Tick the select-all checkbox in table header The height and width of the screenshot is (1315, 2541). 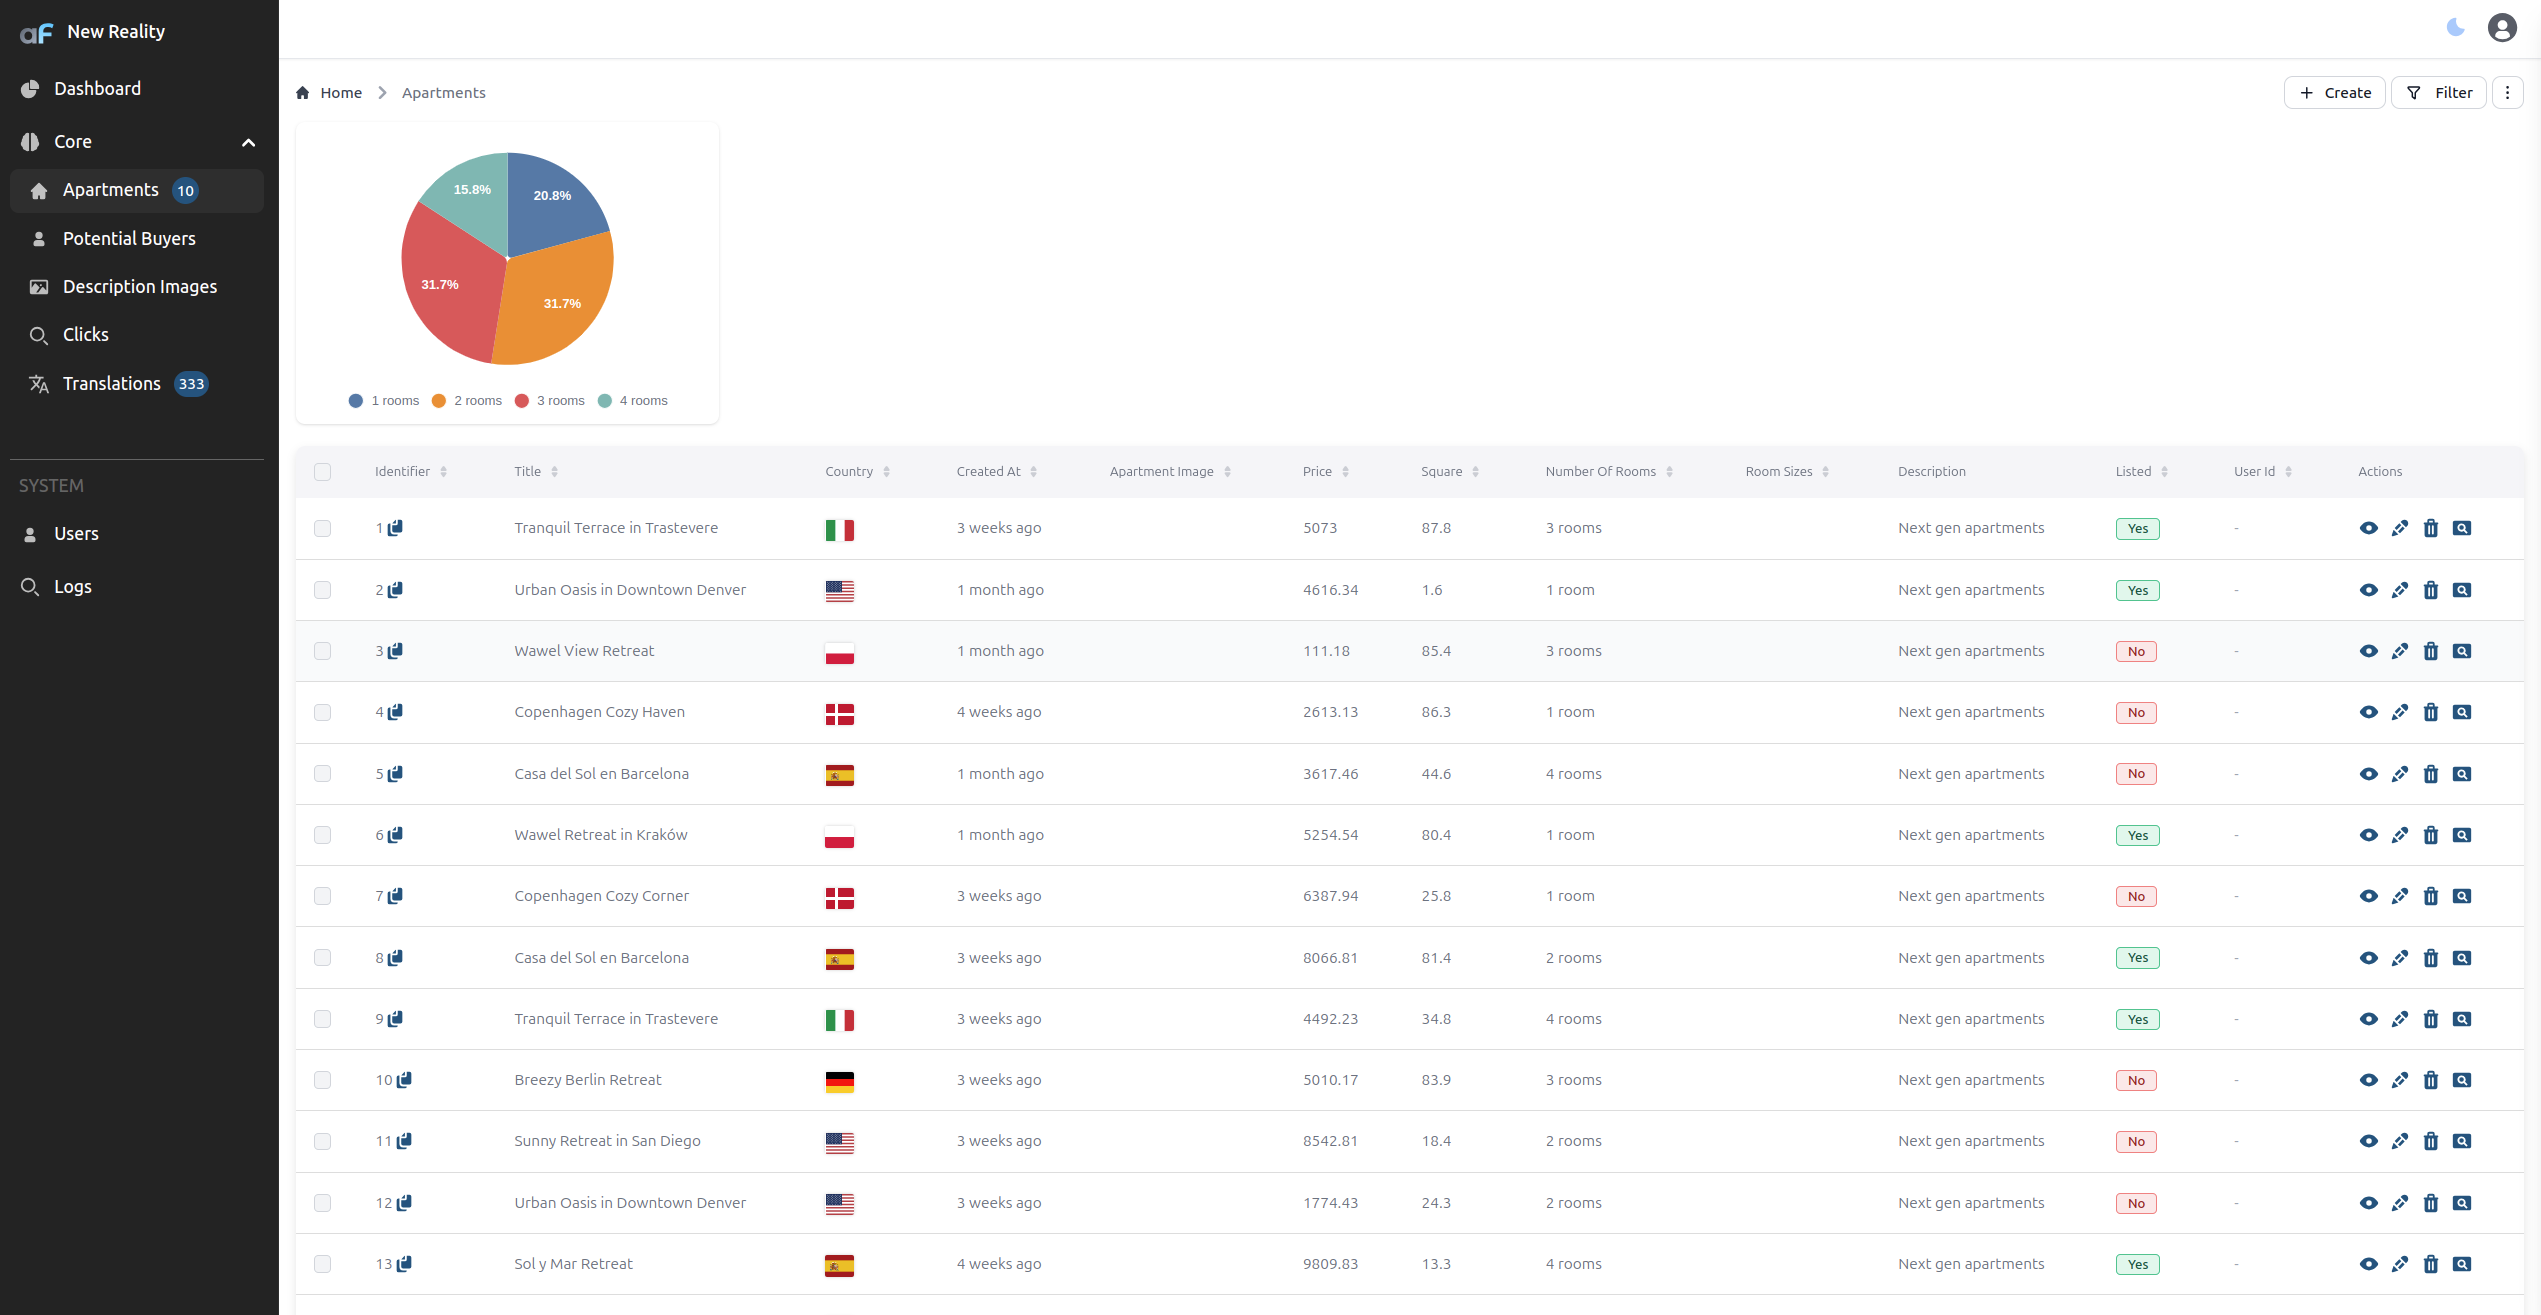pos(322,472)
